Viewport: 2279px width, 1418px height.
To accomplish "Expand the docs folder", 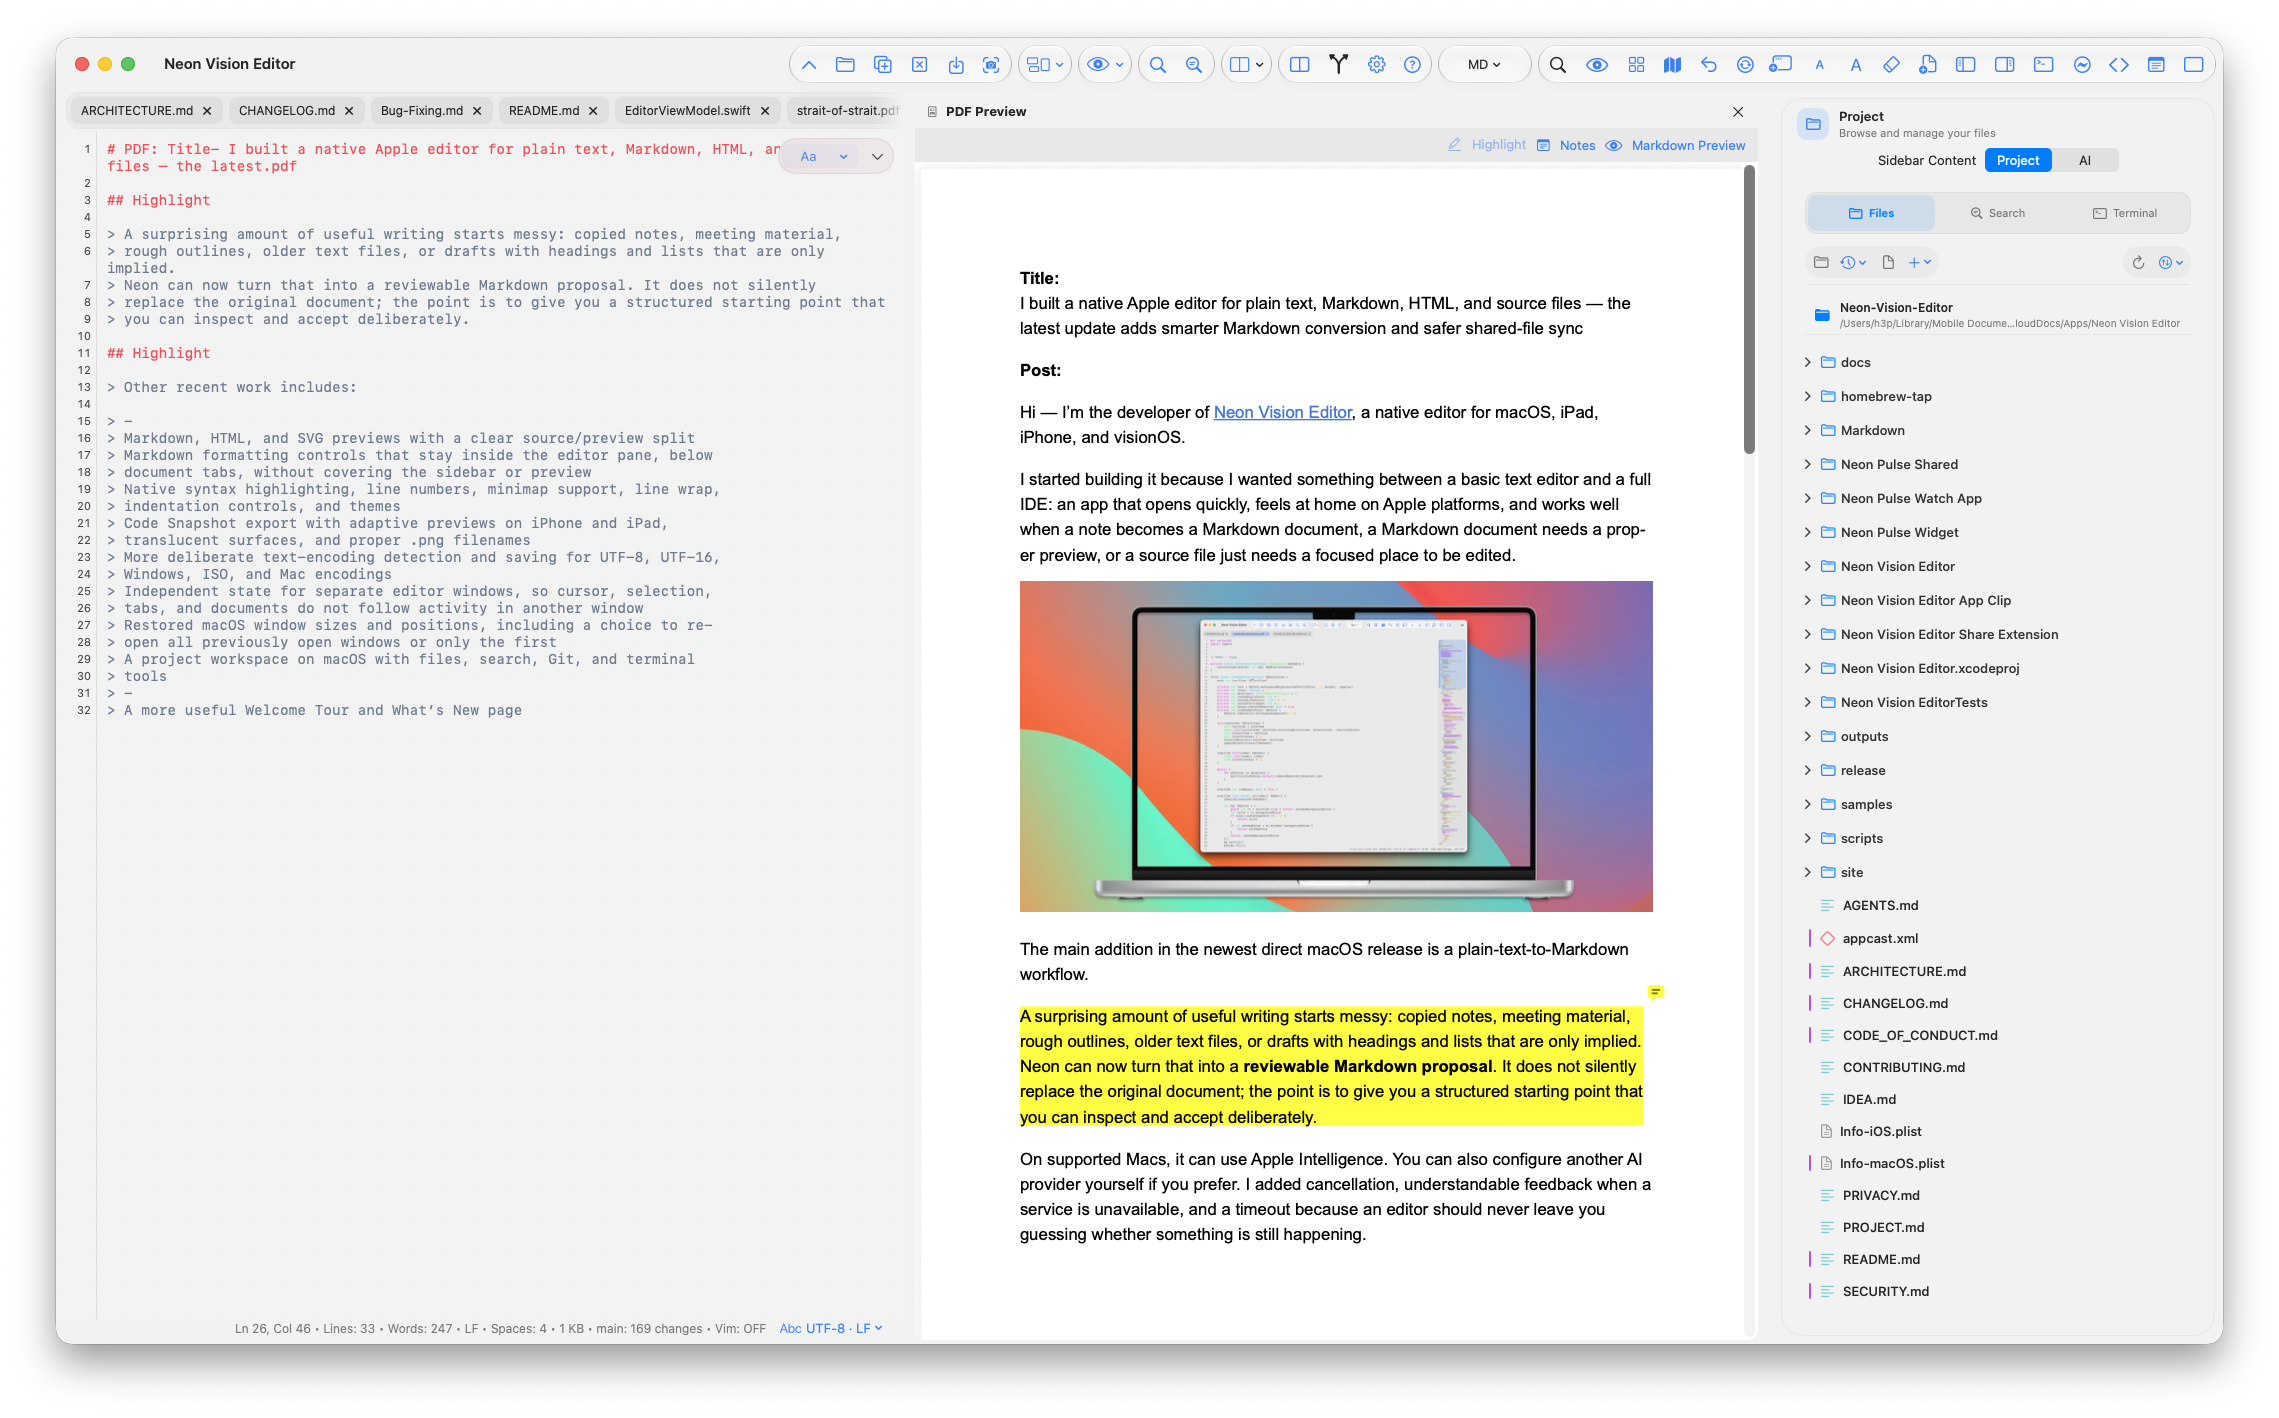I will pyautogui.click(x=1807, y=363).
